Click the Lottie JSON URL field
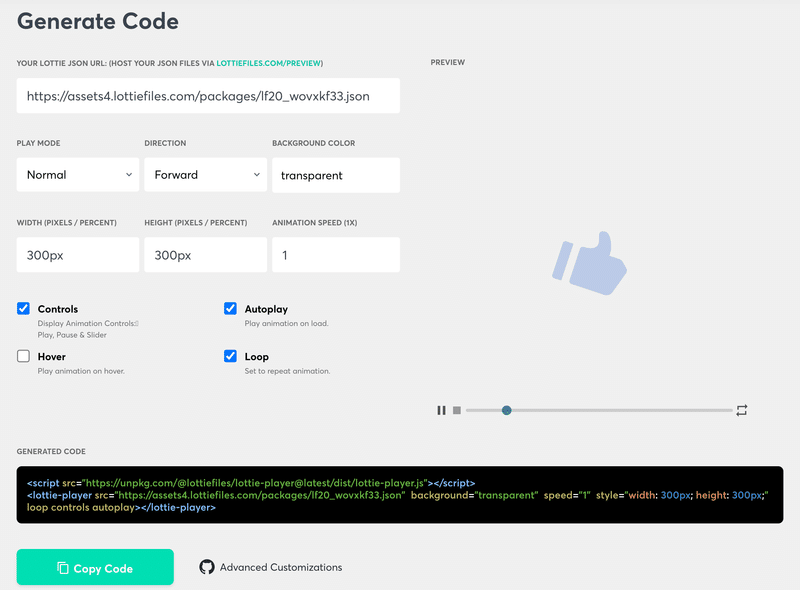This screenshot has height=590, width=800. [208, 96]
